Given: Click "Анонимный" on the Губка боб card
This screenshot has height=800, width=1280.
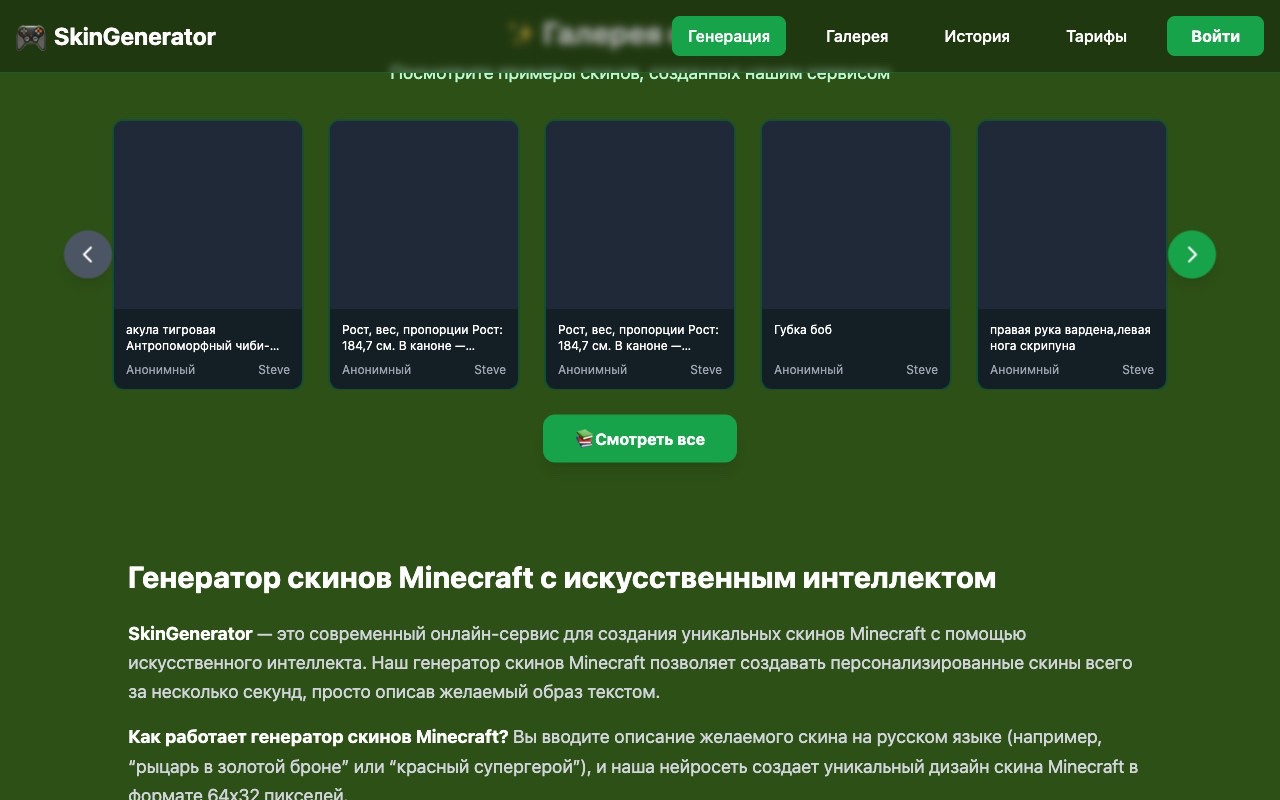Looking at the screenshot, I should (808, 370).
